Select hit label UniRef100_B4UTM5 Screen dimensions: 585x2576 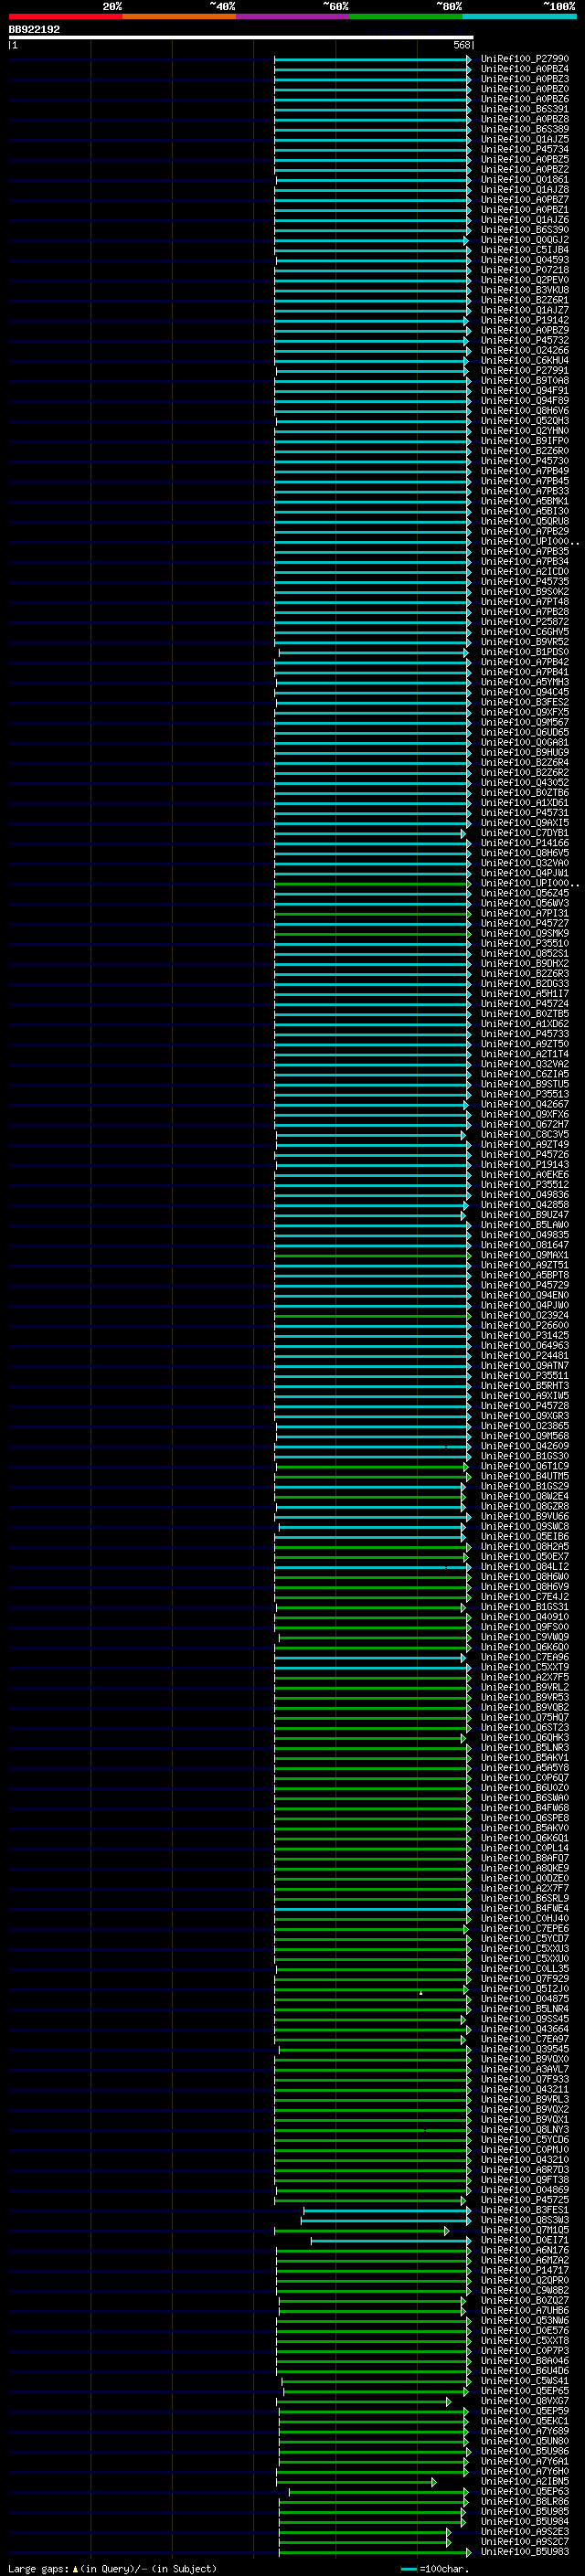tap(524, 1477)
